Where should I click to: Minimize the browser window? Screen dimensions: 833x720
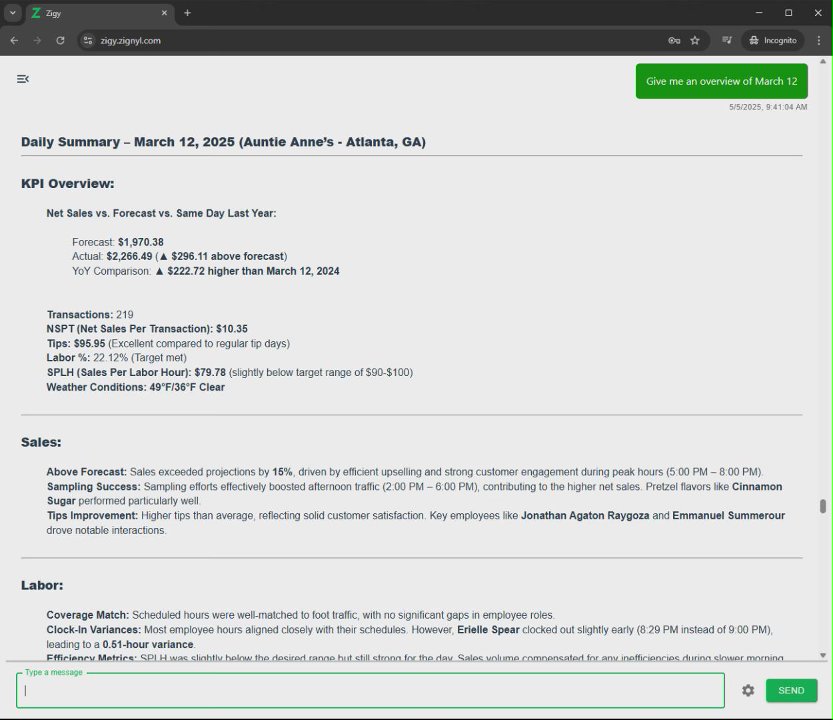pos(759,13)
